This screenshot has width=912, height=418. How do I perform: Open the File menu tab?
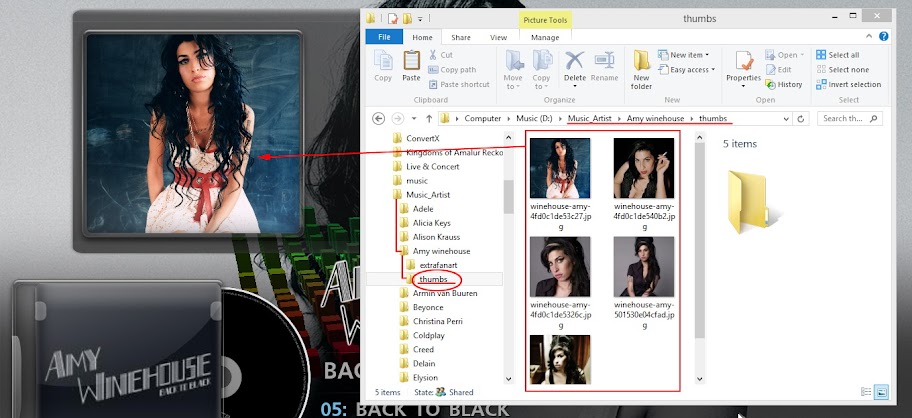coord(384,37)
